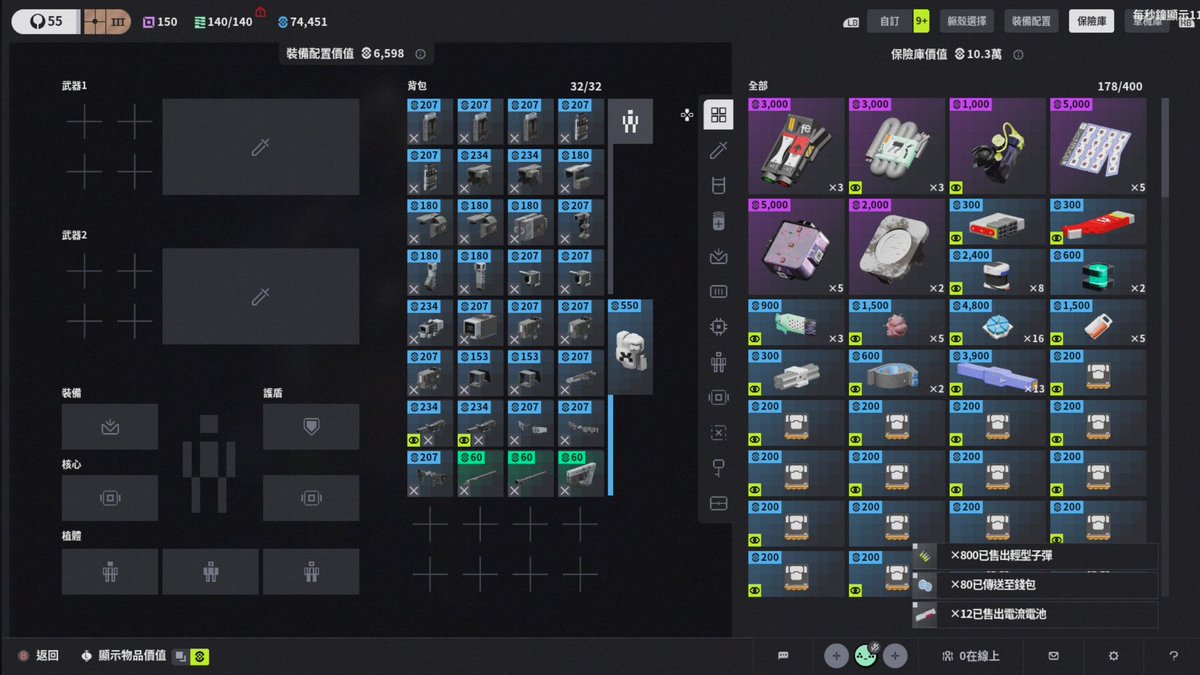Select the dashed box with X filter icon
This screenshot has width=1200, height=675.
click(x=718, y=432)
